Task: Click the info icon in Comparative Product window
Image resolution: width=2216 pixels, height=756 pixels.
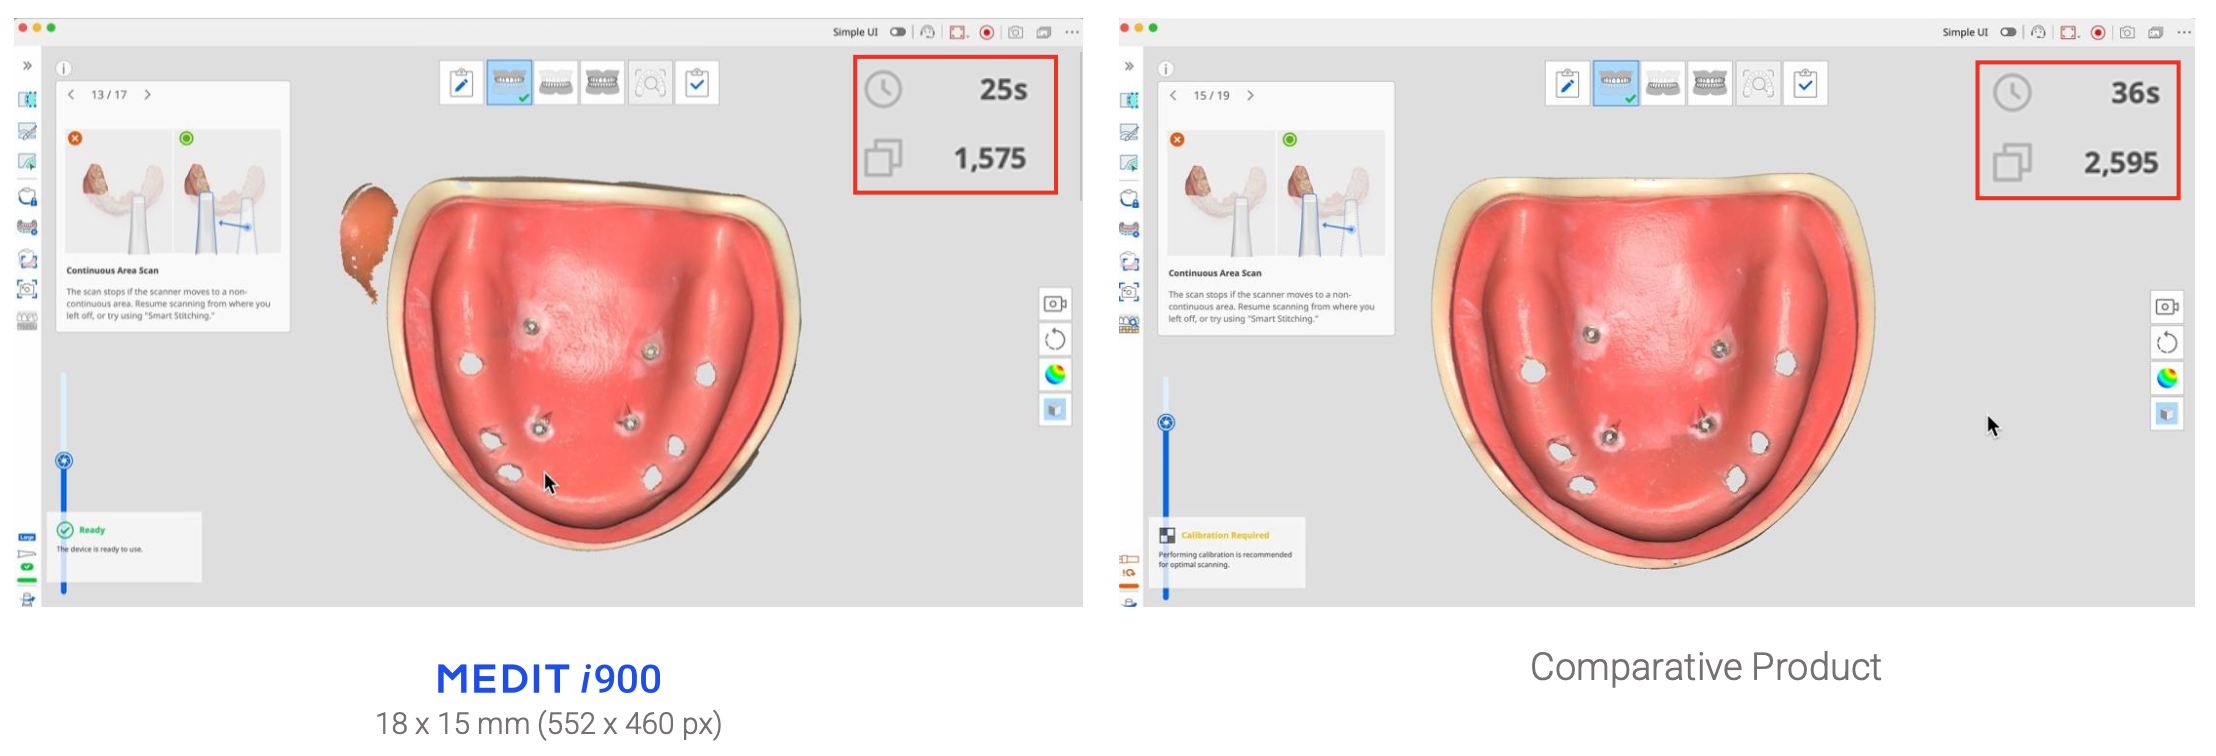Action: tap(1165, 69)
